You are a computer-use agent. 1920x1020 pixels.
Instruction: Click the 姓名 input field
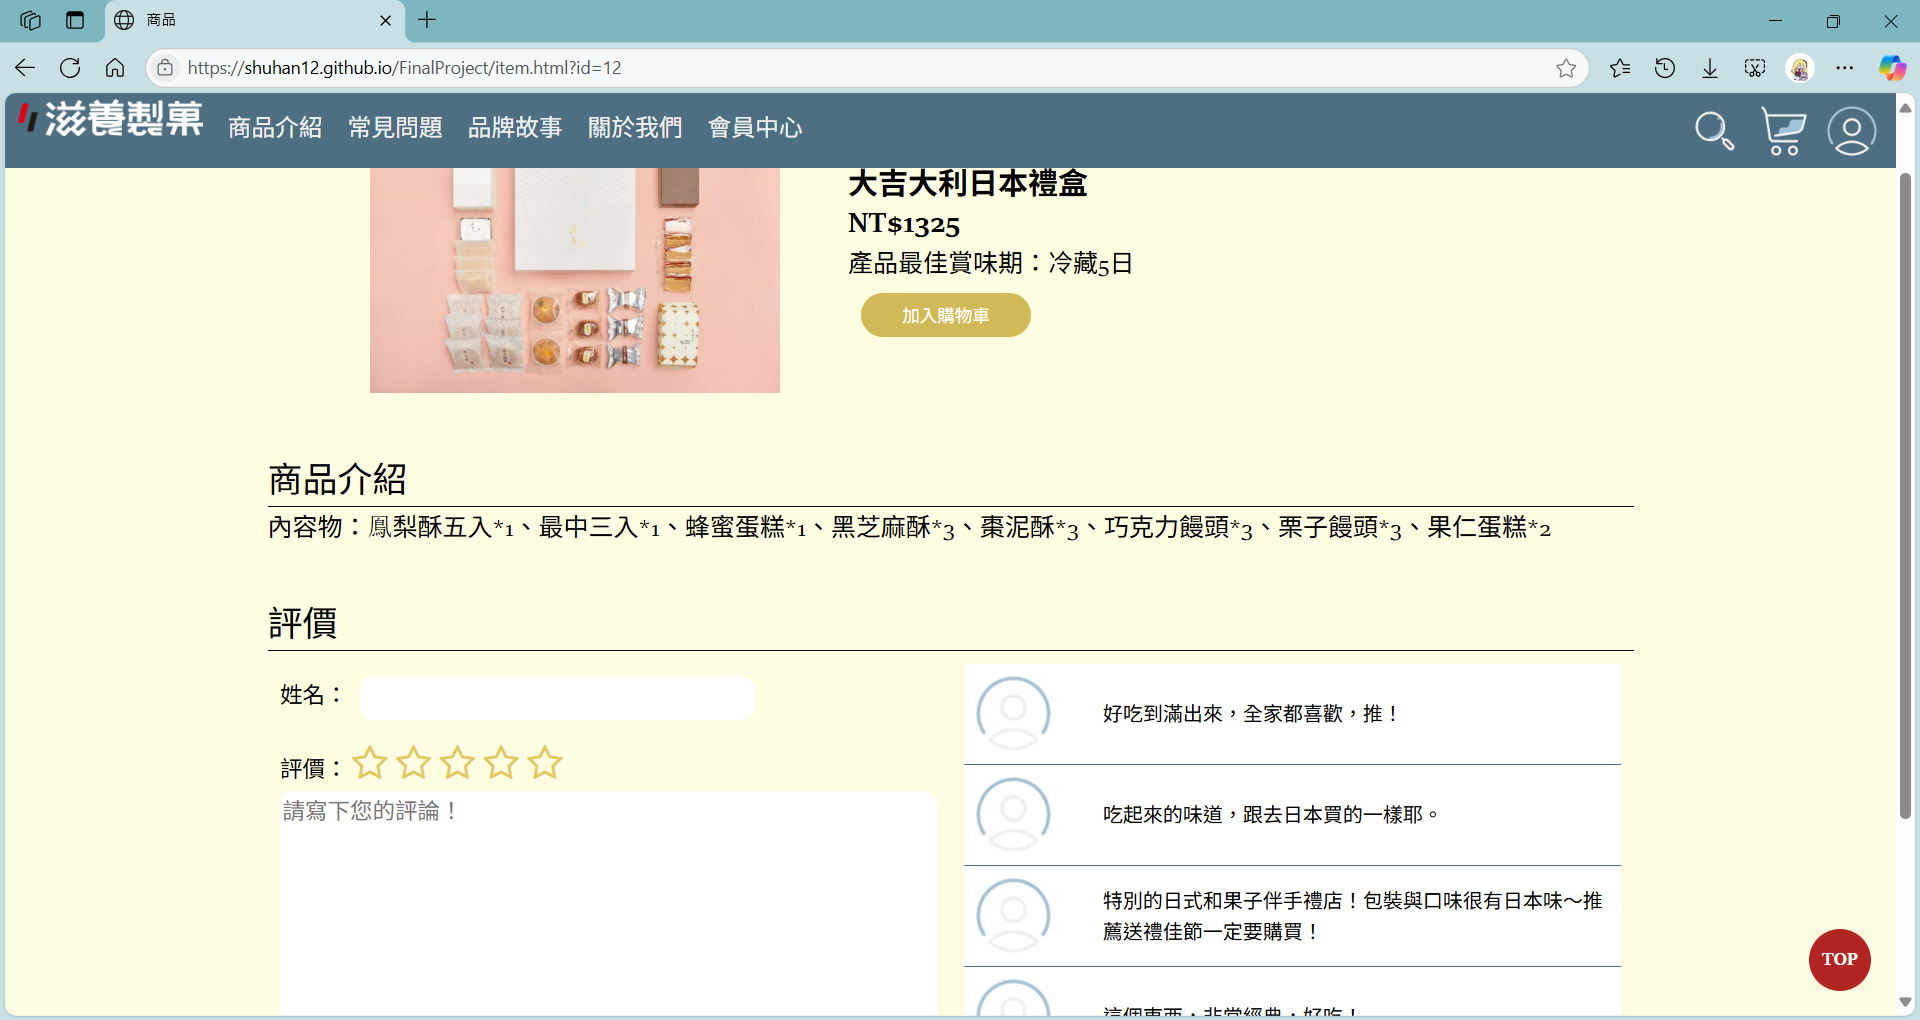tap(556, 697)
